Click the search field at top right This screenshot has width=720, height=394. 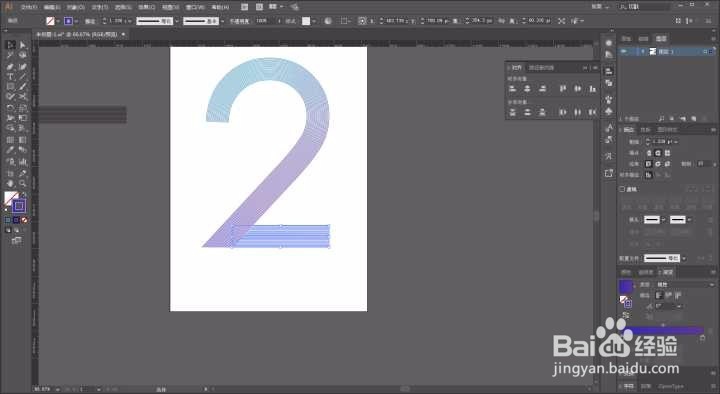tap(643, 7)
